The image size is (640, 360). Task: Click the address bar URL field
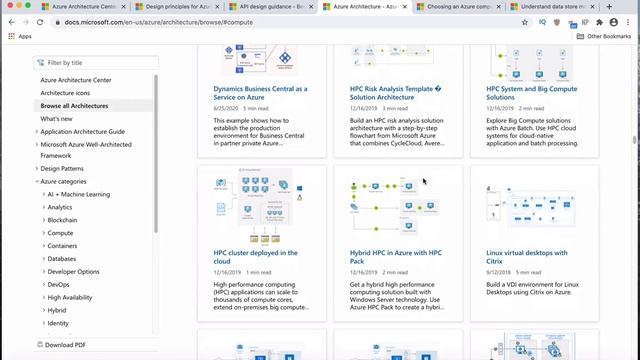[x=286, y=22]
